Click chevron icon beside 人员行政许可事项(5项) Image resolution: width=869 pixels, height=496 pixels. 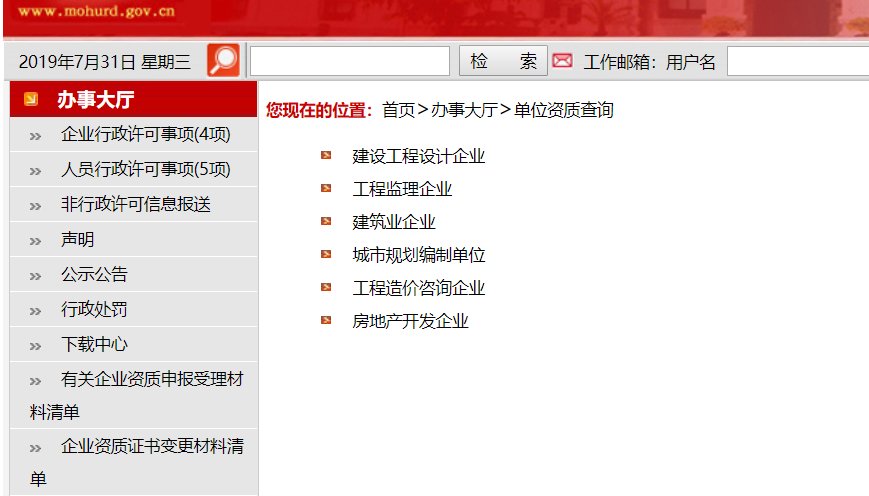coord(35,171)
